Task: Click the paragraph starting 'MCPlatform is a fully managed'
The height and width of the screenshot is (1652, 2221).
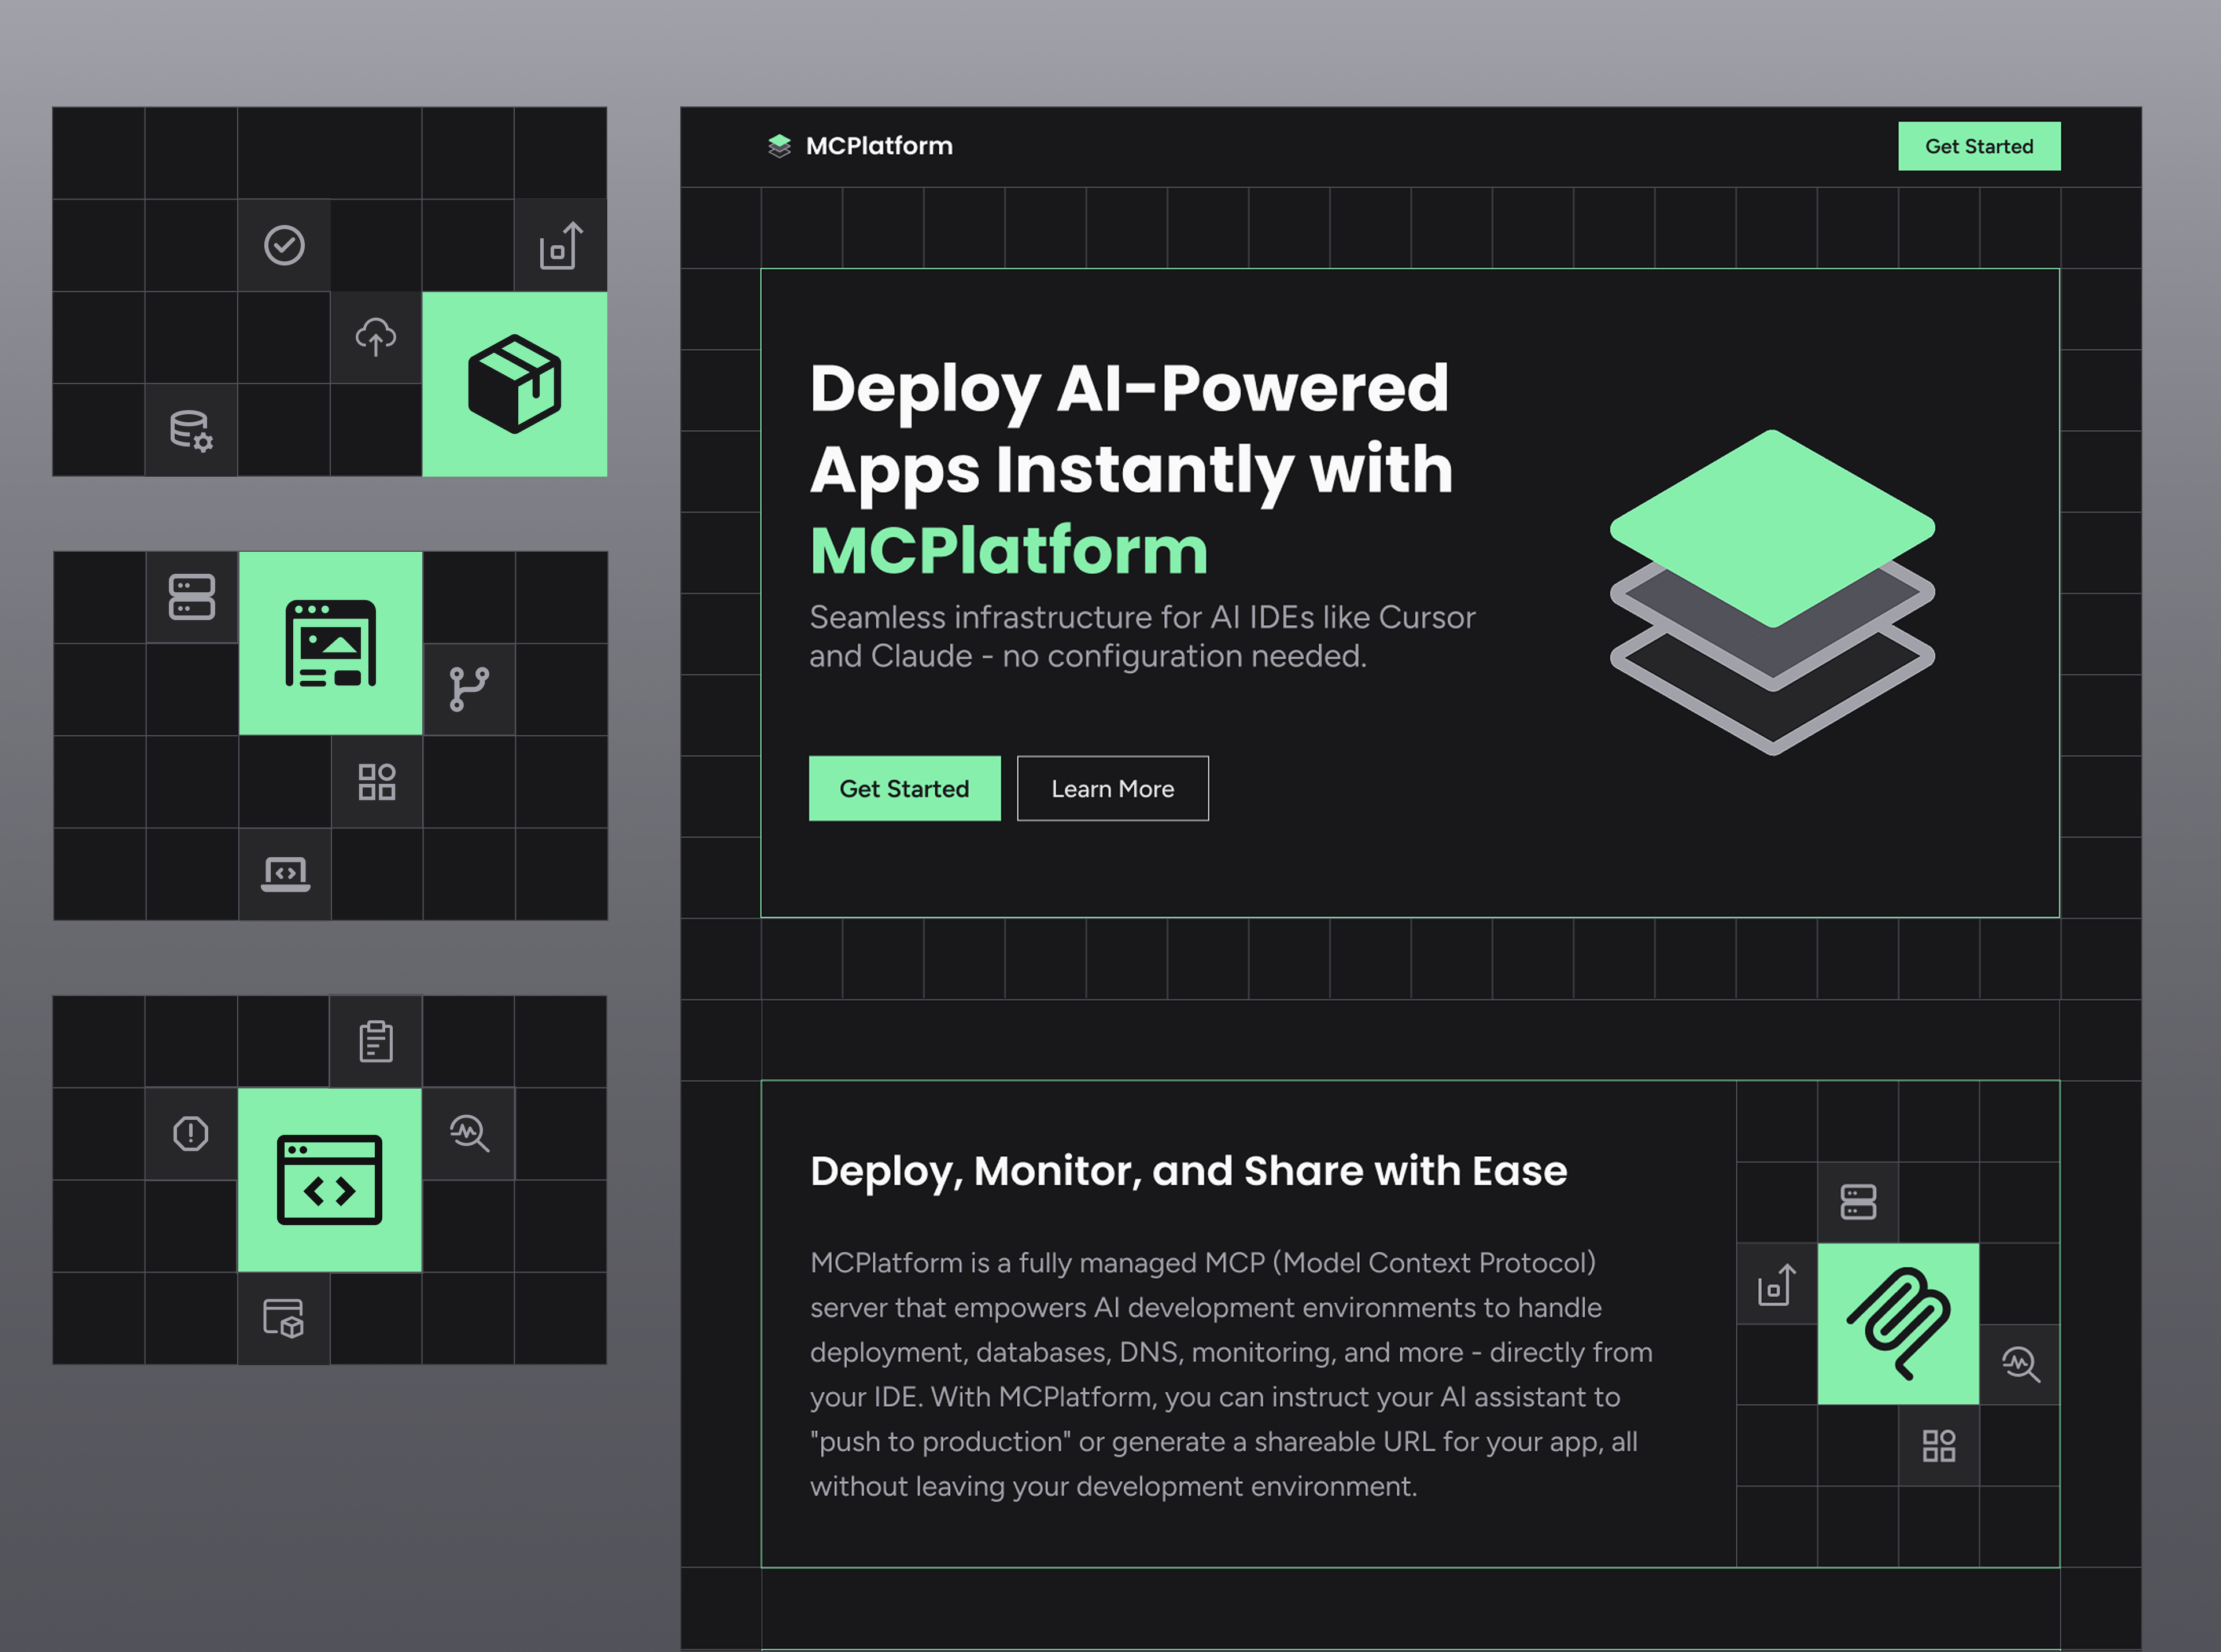Action: [x=1231, y=1374]
